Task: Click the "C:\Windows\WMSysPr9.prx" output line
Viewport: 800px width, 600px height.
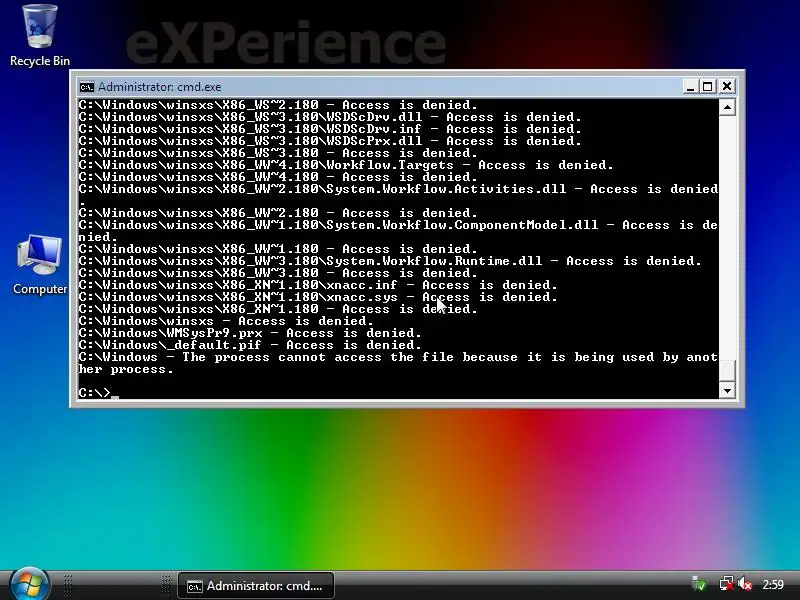Action: pos(250,333)
